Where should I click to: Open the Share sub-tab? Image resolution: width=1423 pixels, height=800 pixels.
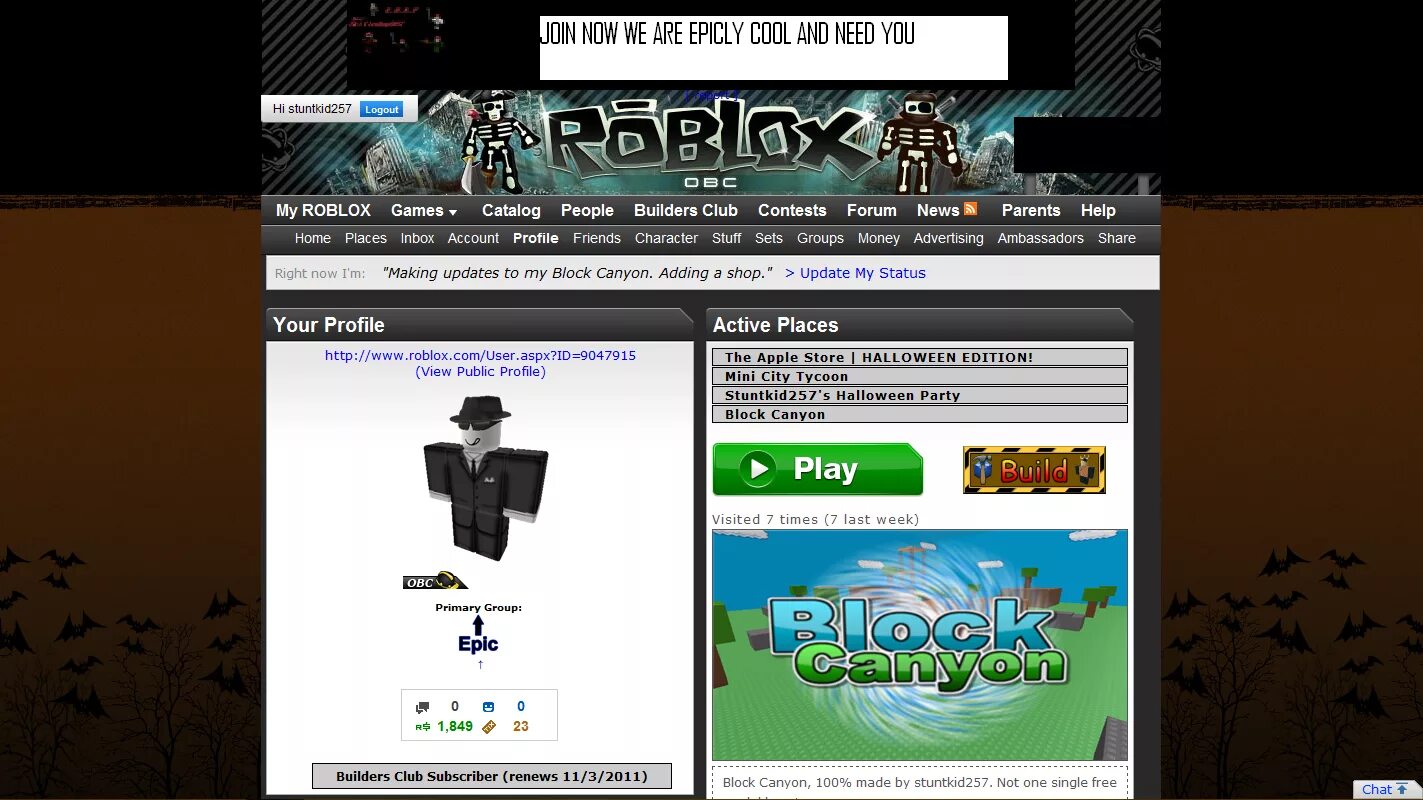(1117, 238)
